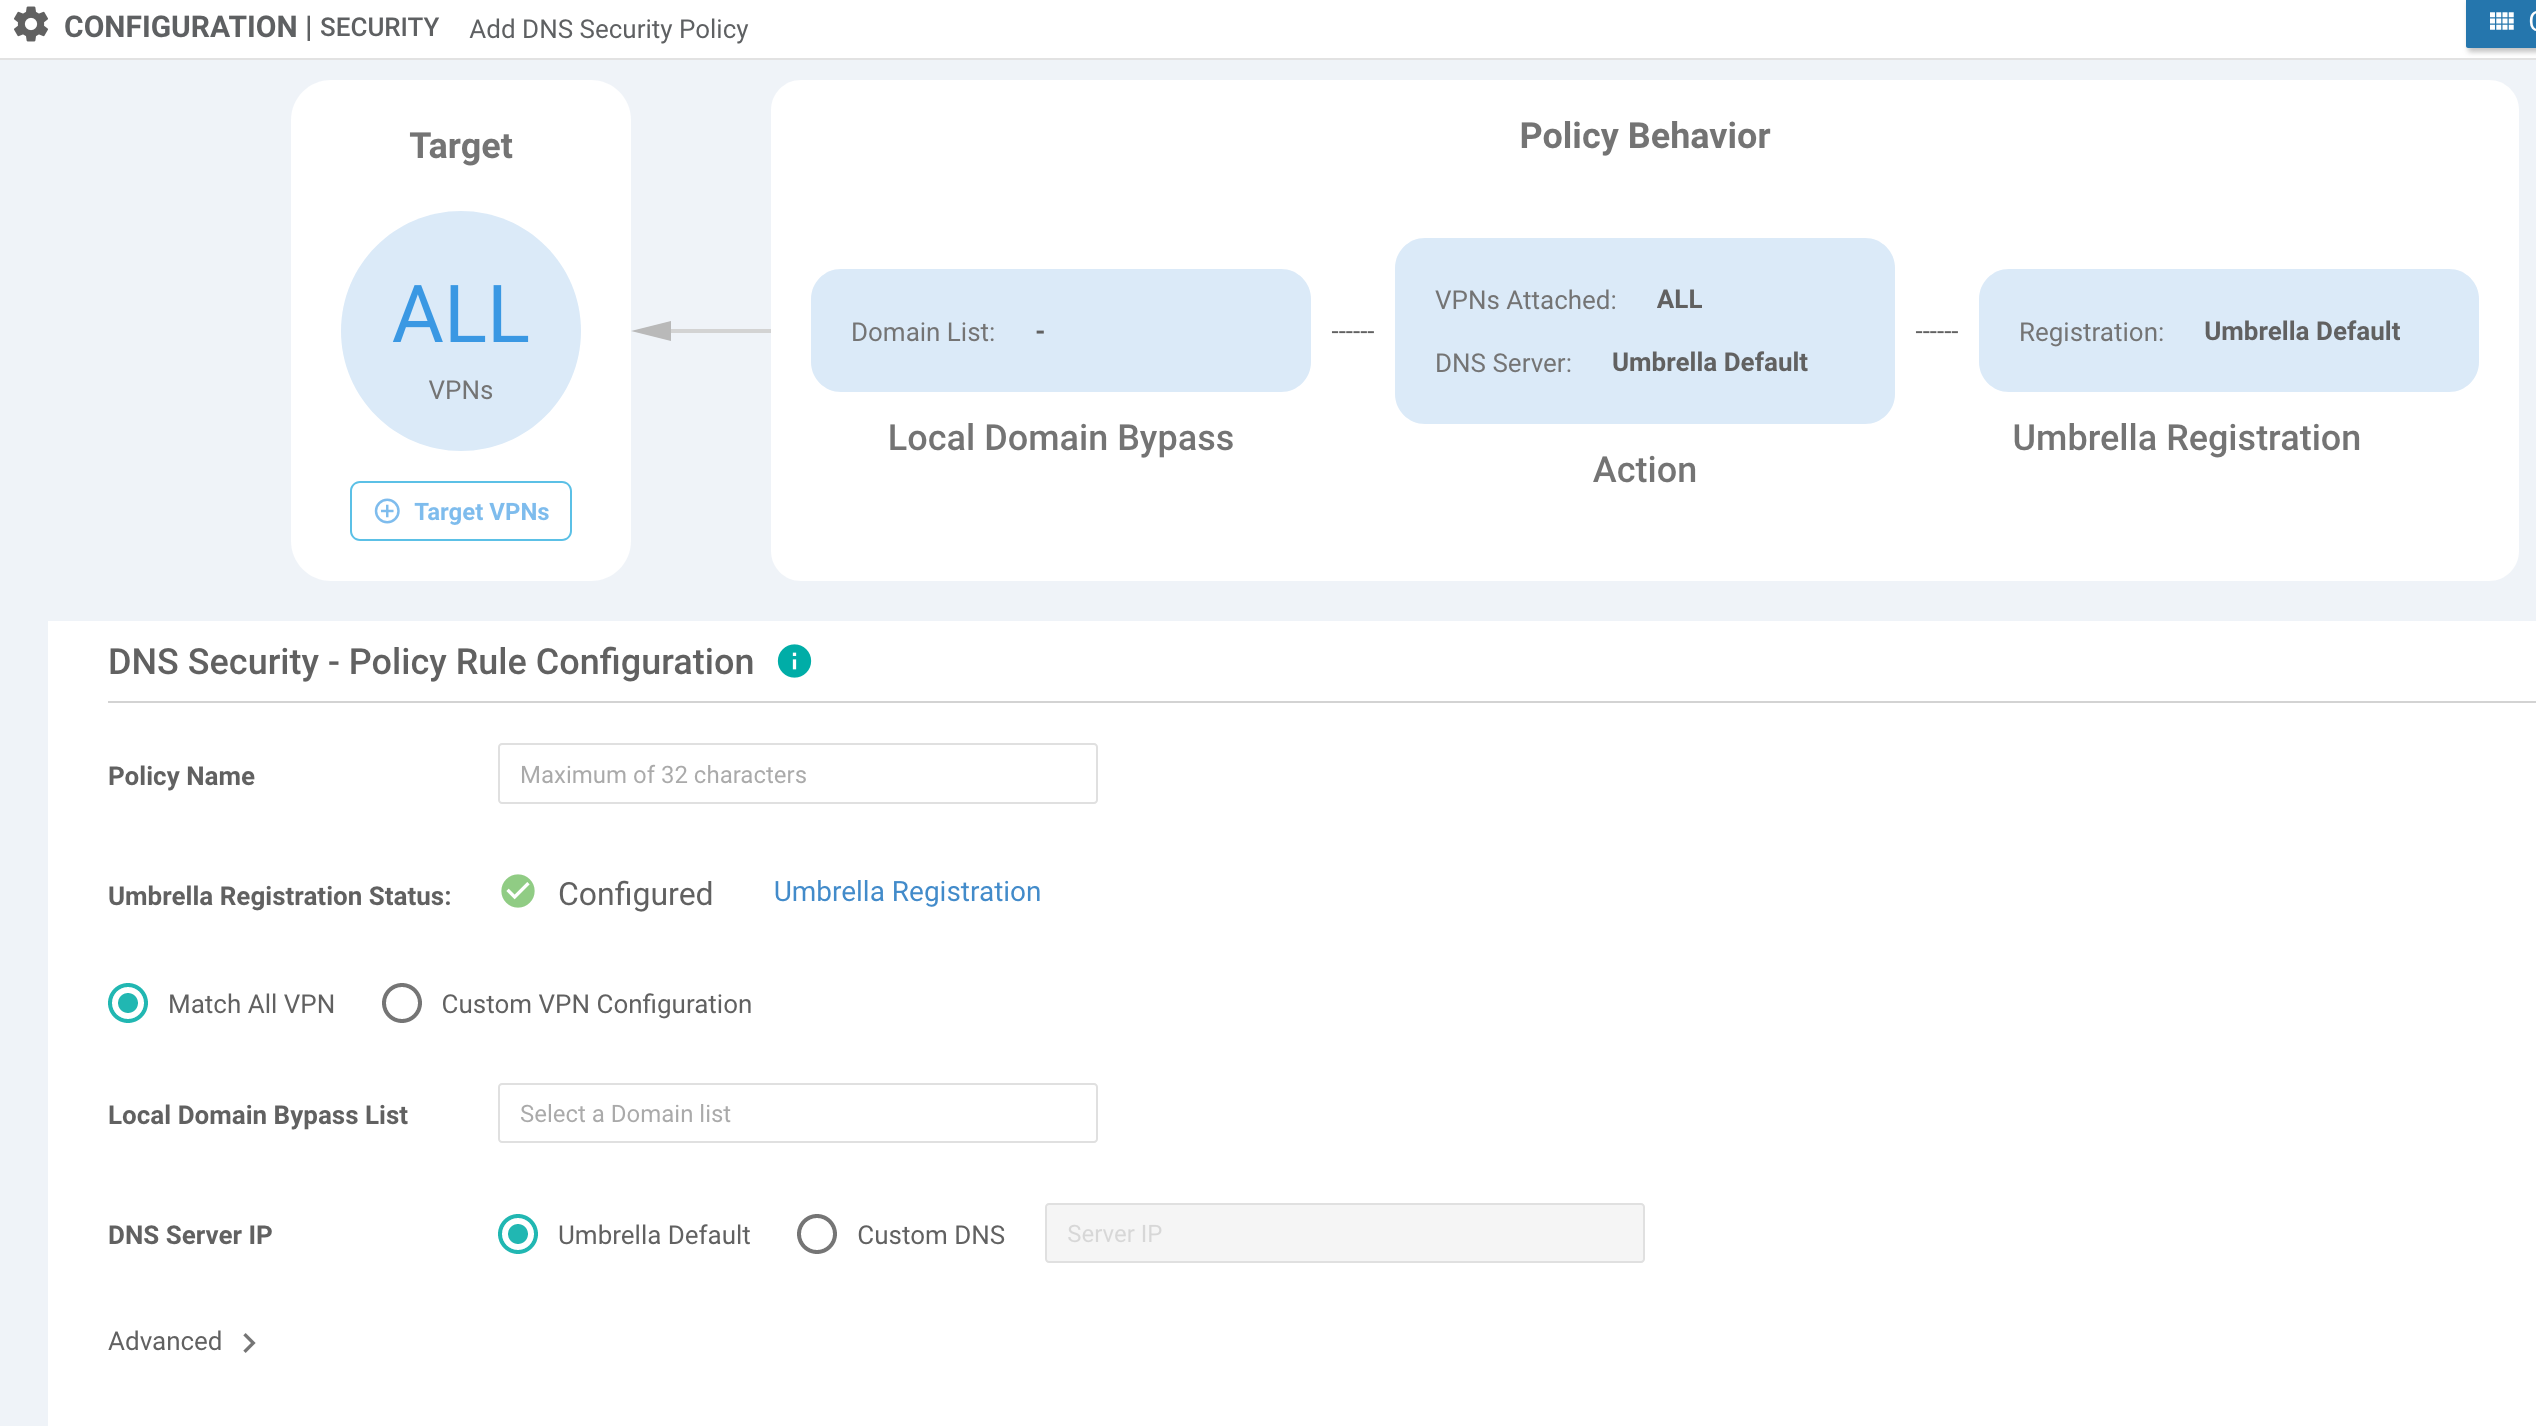
Task: Select Custom VPN Configuration option
Action: pyautogui.click(x=401, y=1003)
